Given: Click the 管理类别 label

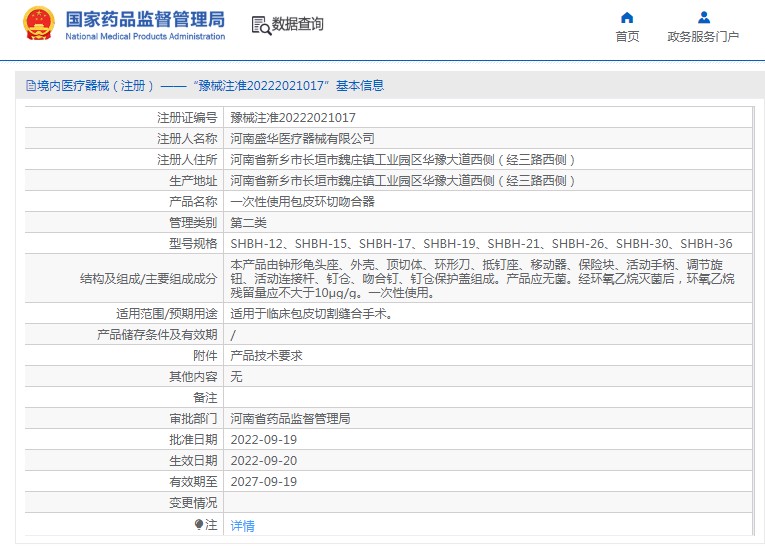Looking at the screenshot, I should tap(193, 223).
